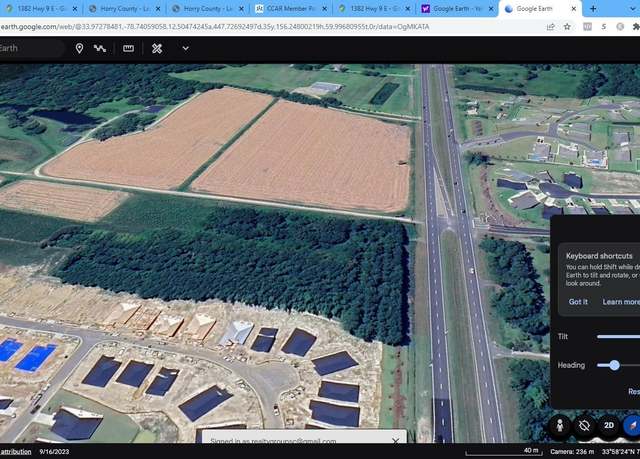Switch to CCAR Member tab
This screenshot has width=640, height=459.
pyautogui.click(x=290, y=9)
